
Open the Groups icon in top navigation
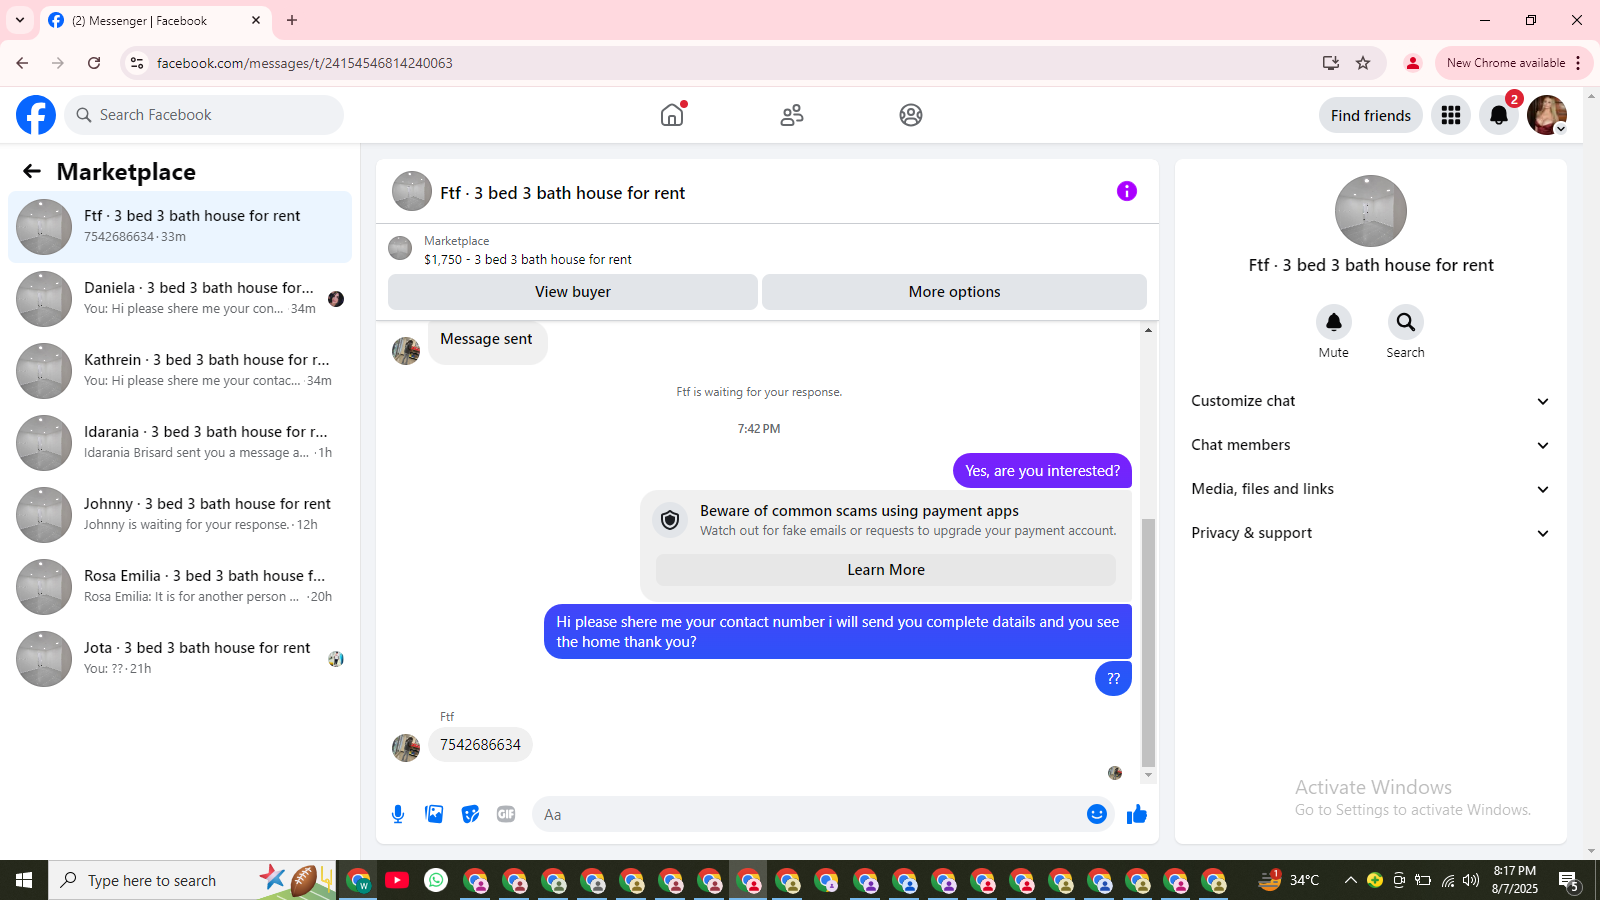[911, 115]
